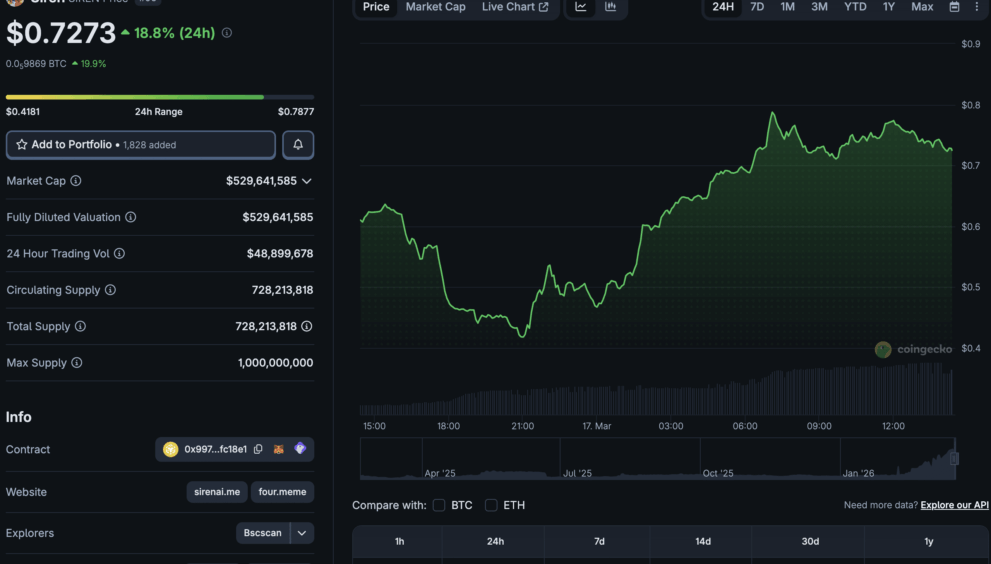Open the Explore our API link
The width and height of the screenshot is (991, 564).
(x=954, y=505)
